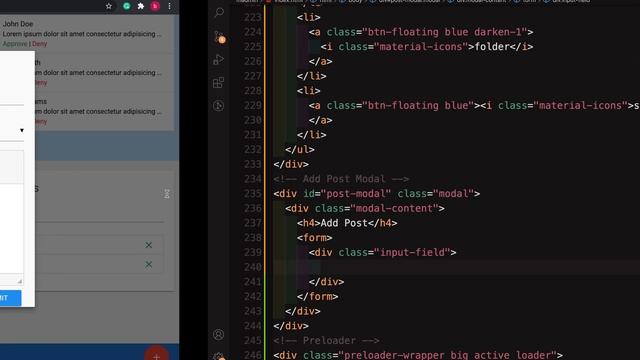640x360 pixels.
Task: Open the green Grammarly extension icon
Action: point(127,6)
